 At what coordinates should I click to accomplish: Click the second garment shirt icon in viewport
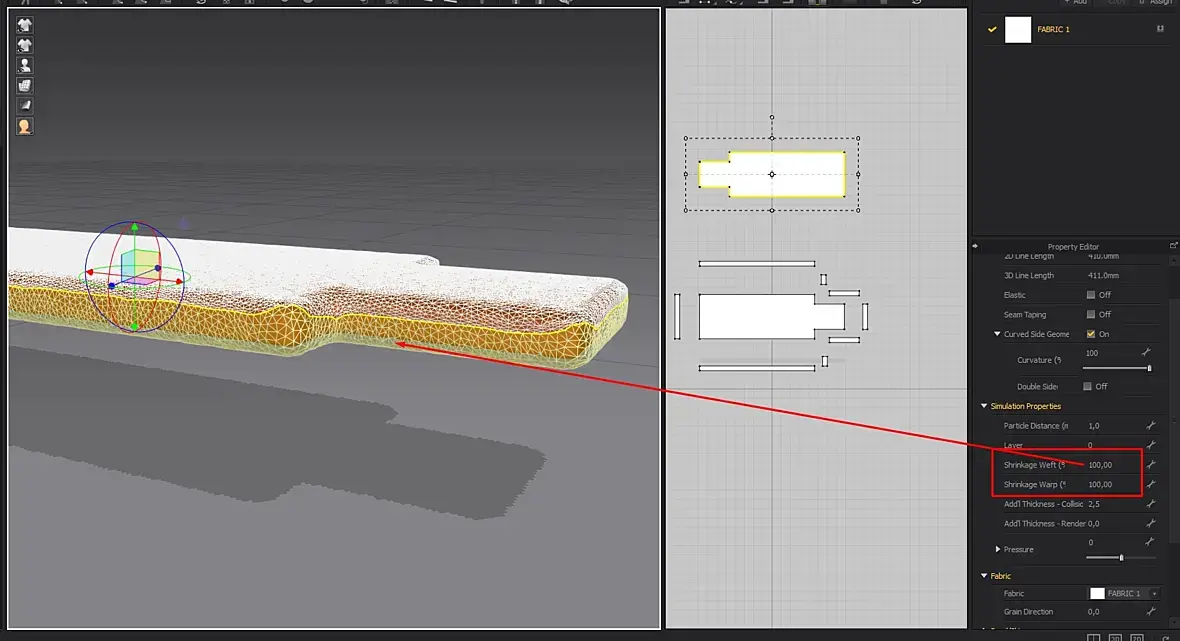[24, 45]
